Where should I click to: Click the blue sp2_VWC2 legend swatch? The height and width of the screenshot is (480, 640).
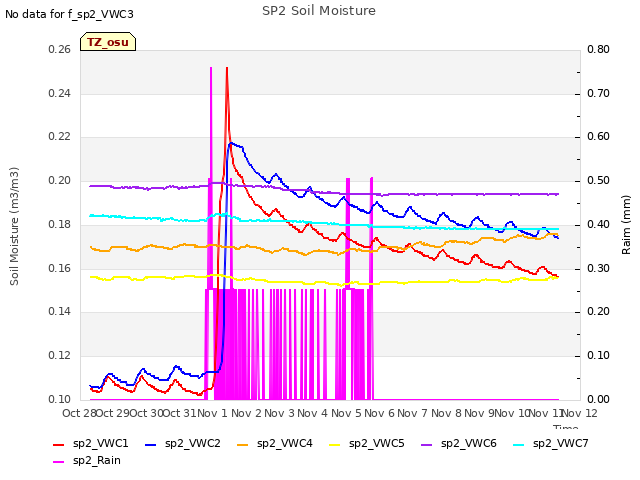[151, 444]
